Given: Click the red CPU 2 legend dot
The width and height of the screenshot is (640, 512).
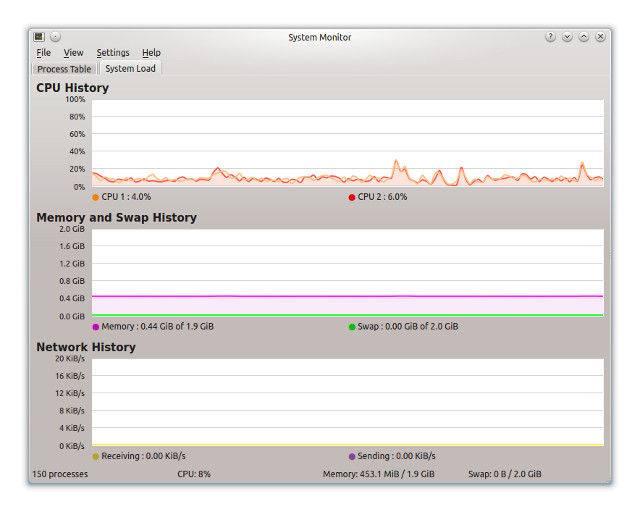Looking at the screenshot, I should tap(352, 197).
